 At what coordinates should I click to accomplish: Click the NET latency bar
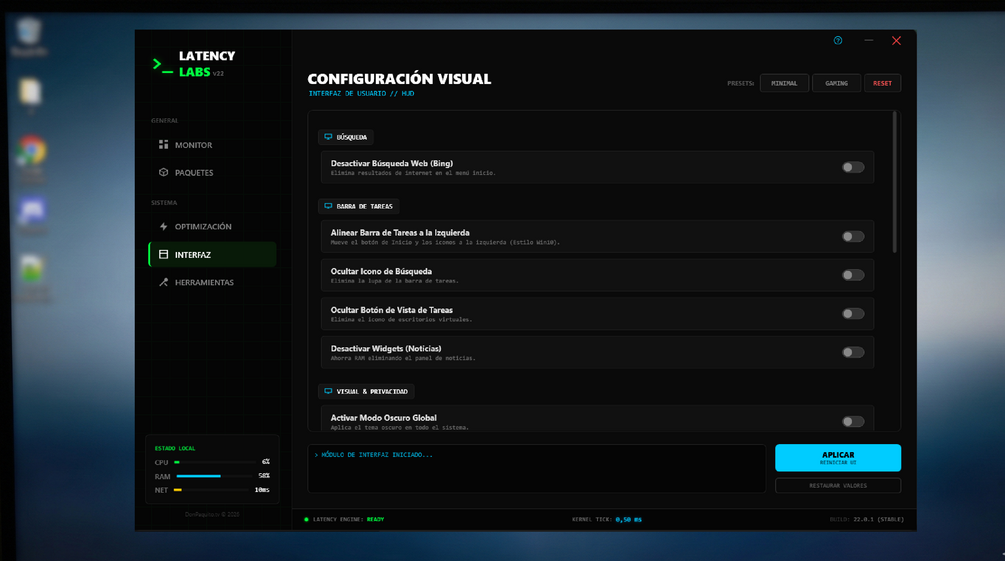pos(213,490)
